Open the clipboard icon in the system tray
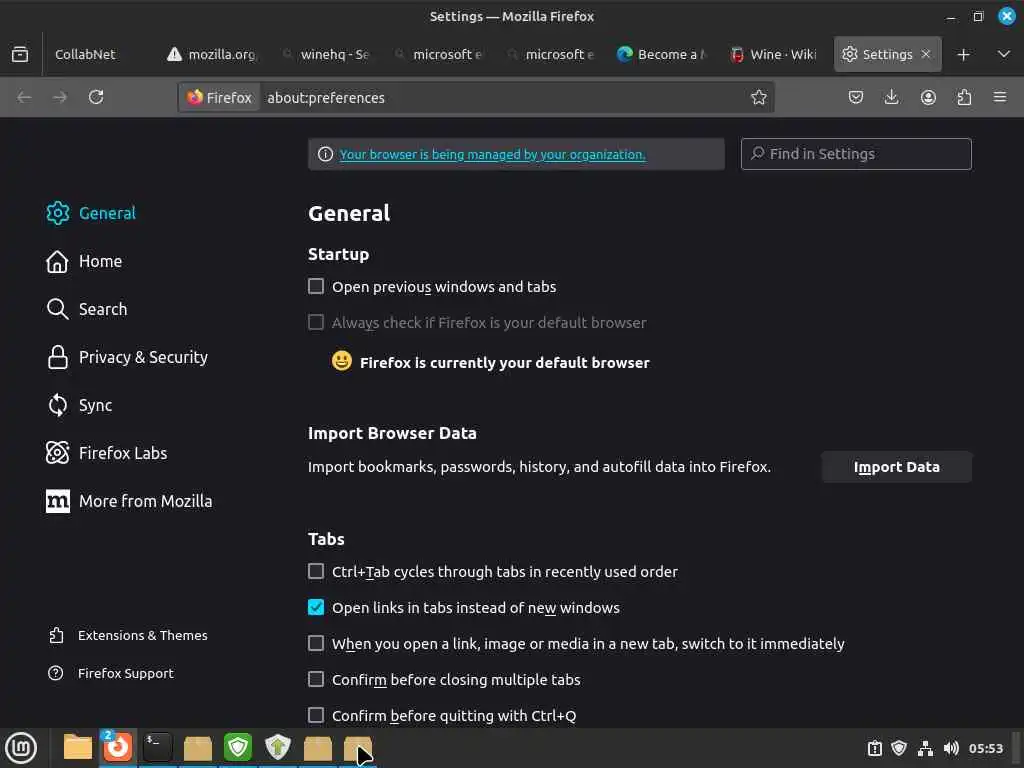The width and height of the screenshot is (1024, 768). [874, 748]
